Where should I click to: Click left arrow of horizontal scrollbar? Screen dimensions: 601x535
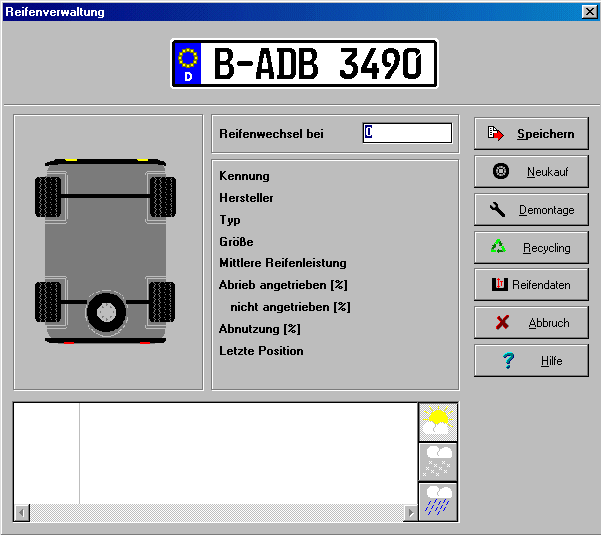coord(23,512)
